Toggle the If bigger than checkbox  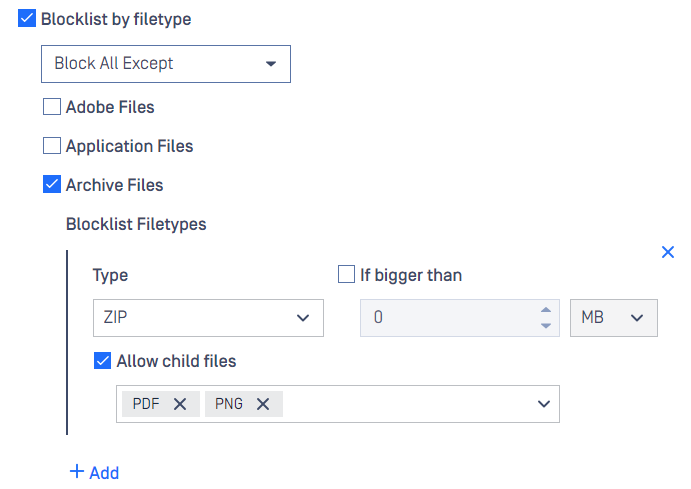(x=347, y=274)
